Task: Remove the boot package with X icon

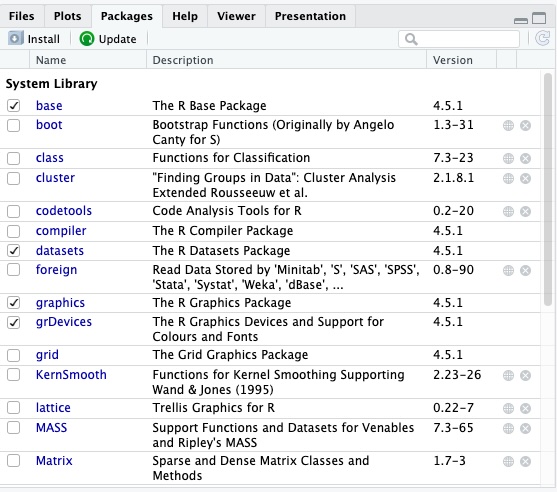Action: click(525, 125)
